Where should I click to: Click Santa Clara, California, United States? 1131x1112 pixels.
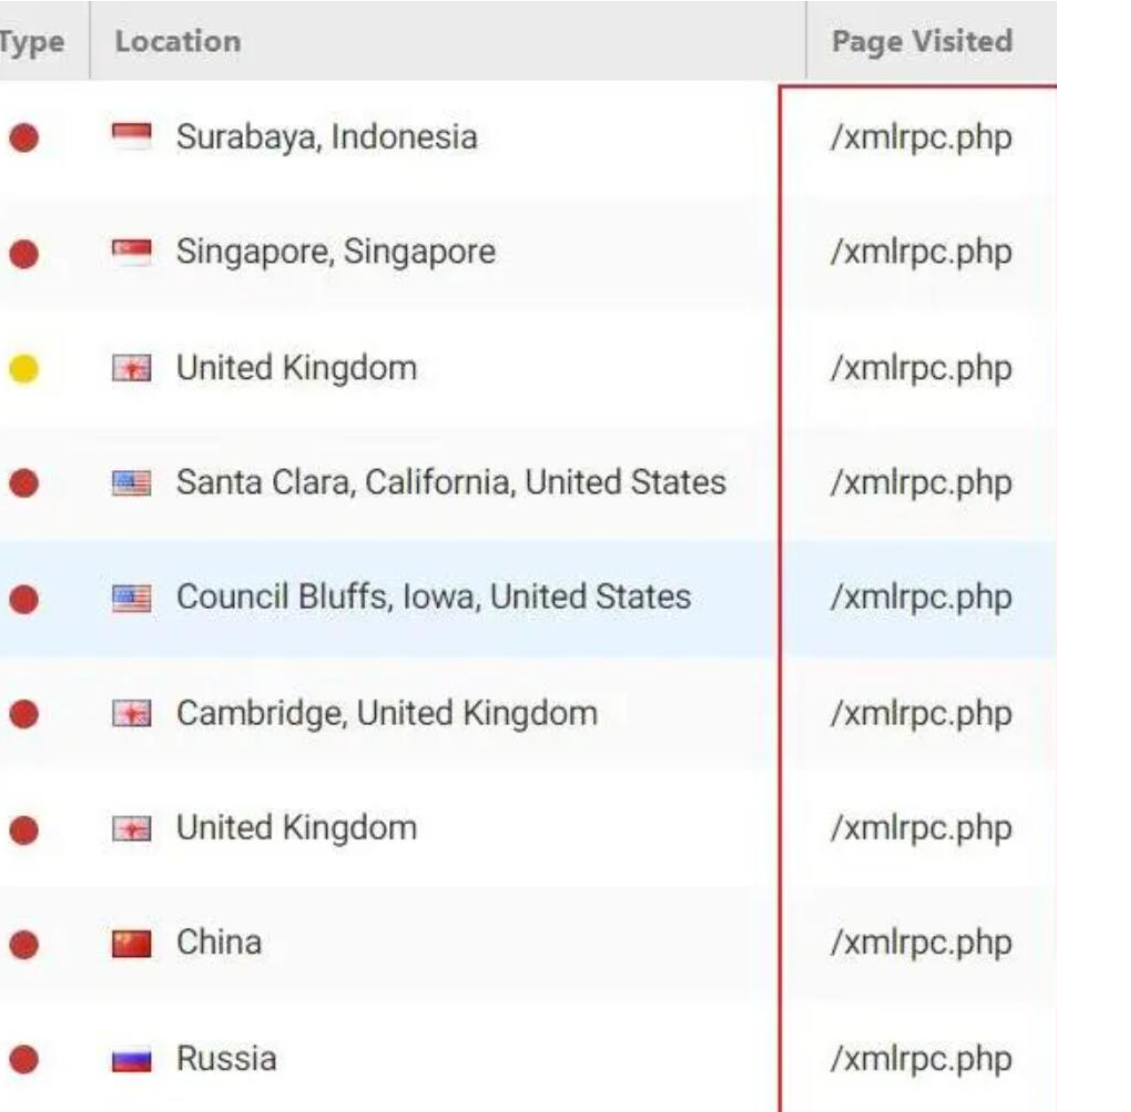tap(450, 483)
